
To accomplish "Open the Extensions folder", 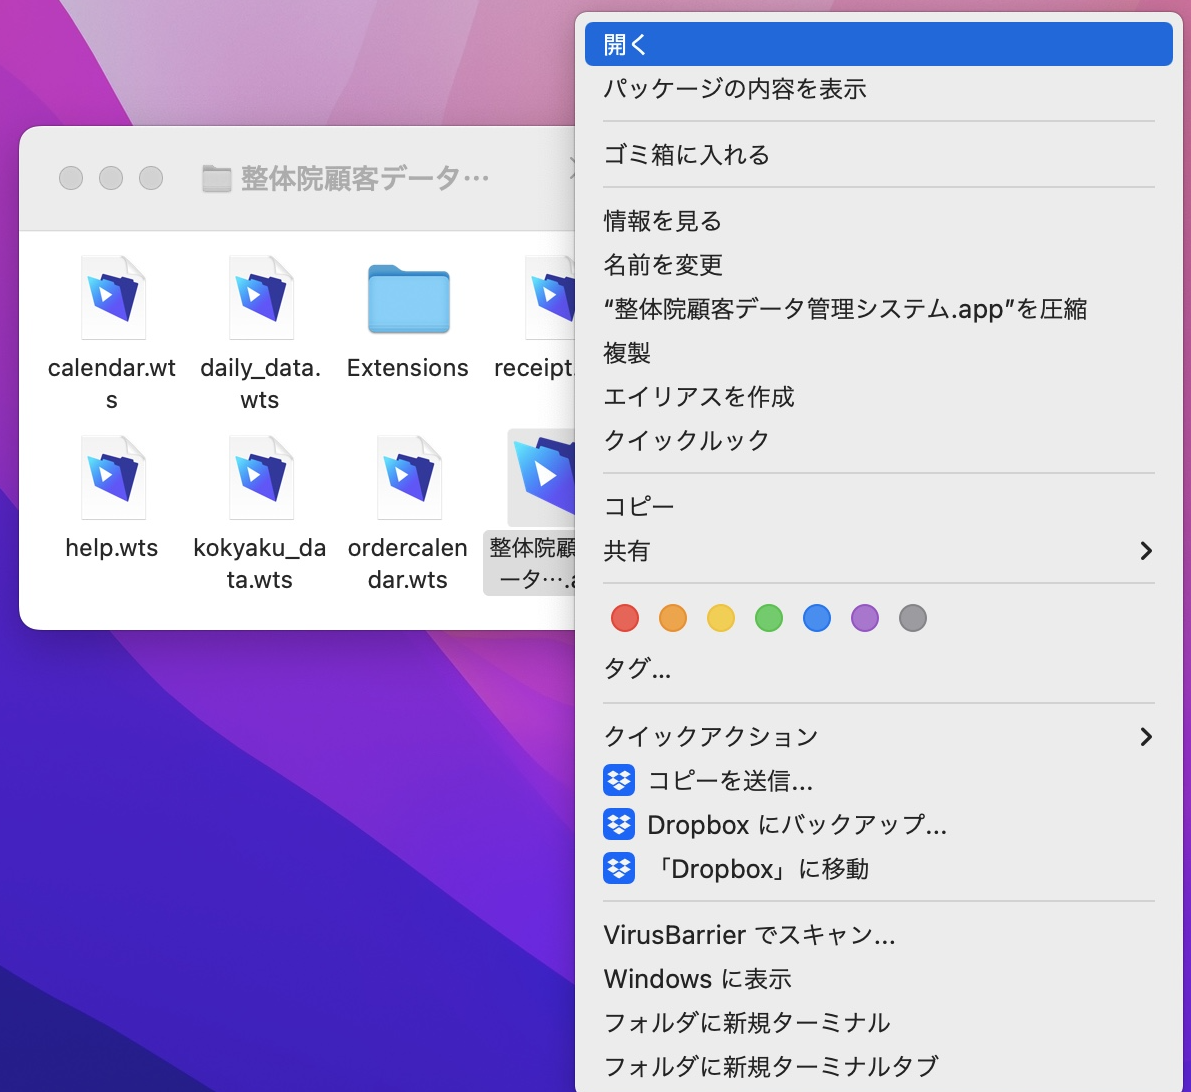I will click(407, 297).
